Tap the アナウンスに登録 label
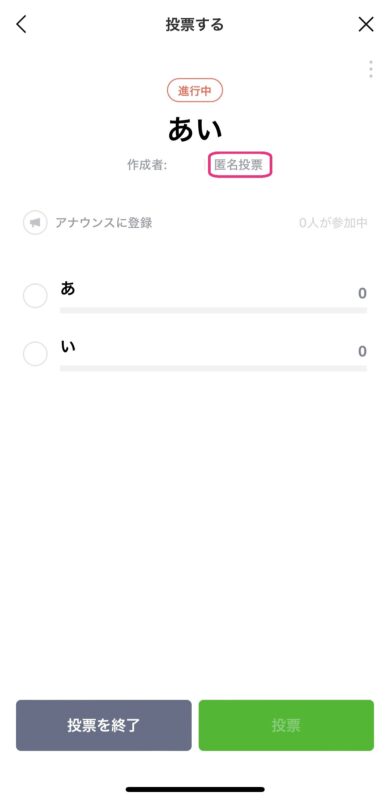This screenshot has width=390, height=800. 104,223
